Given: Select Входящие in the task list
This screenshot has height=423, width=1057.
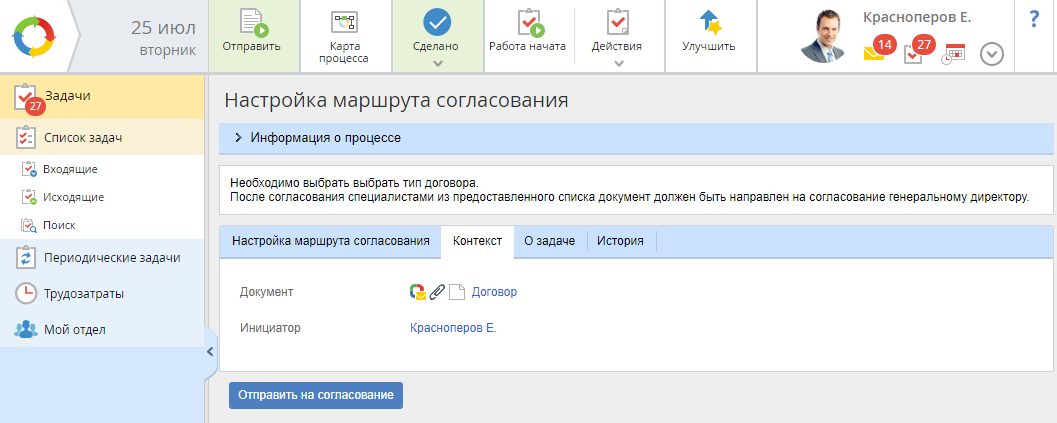Looking at the screenshot, I should [70, 169].
